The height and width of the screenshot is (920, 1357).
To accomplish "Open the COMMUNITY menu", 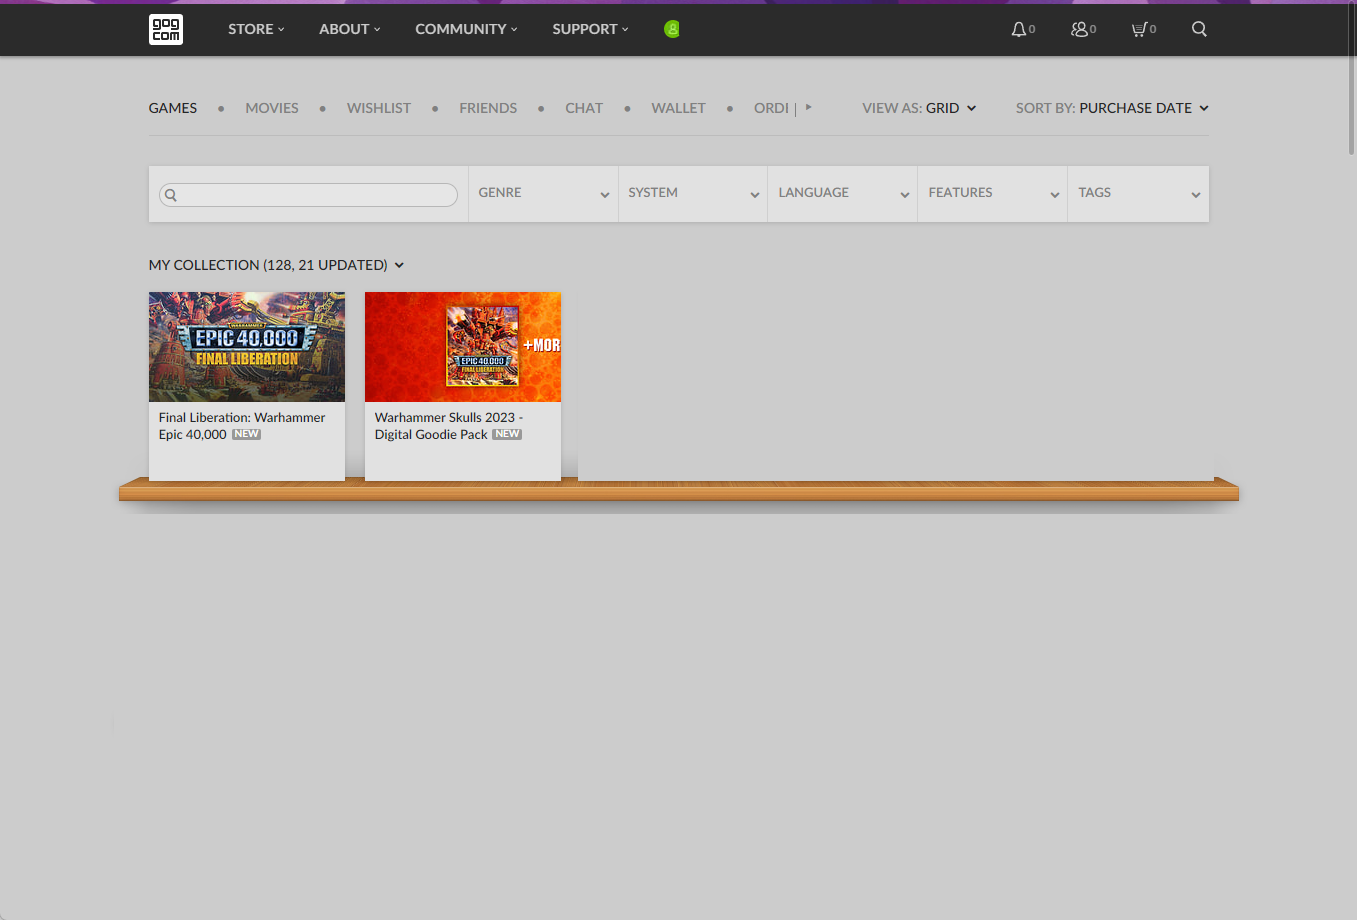I will (466, 29).
